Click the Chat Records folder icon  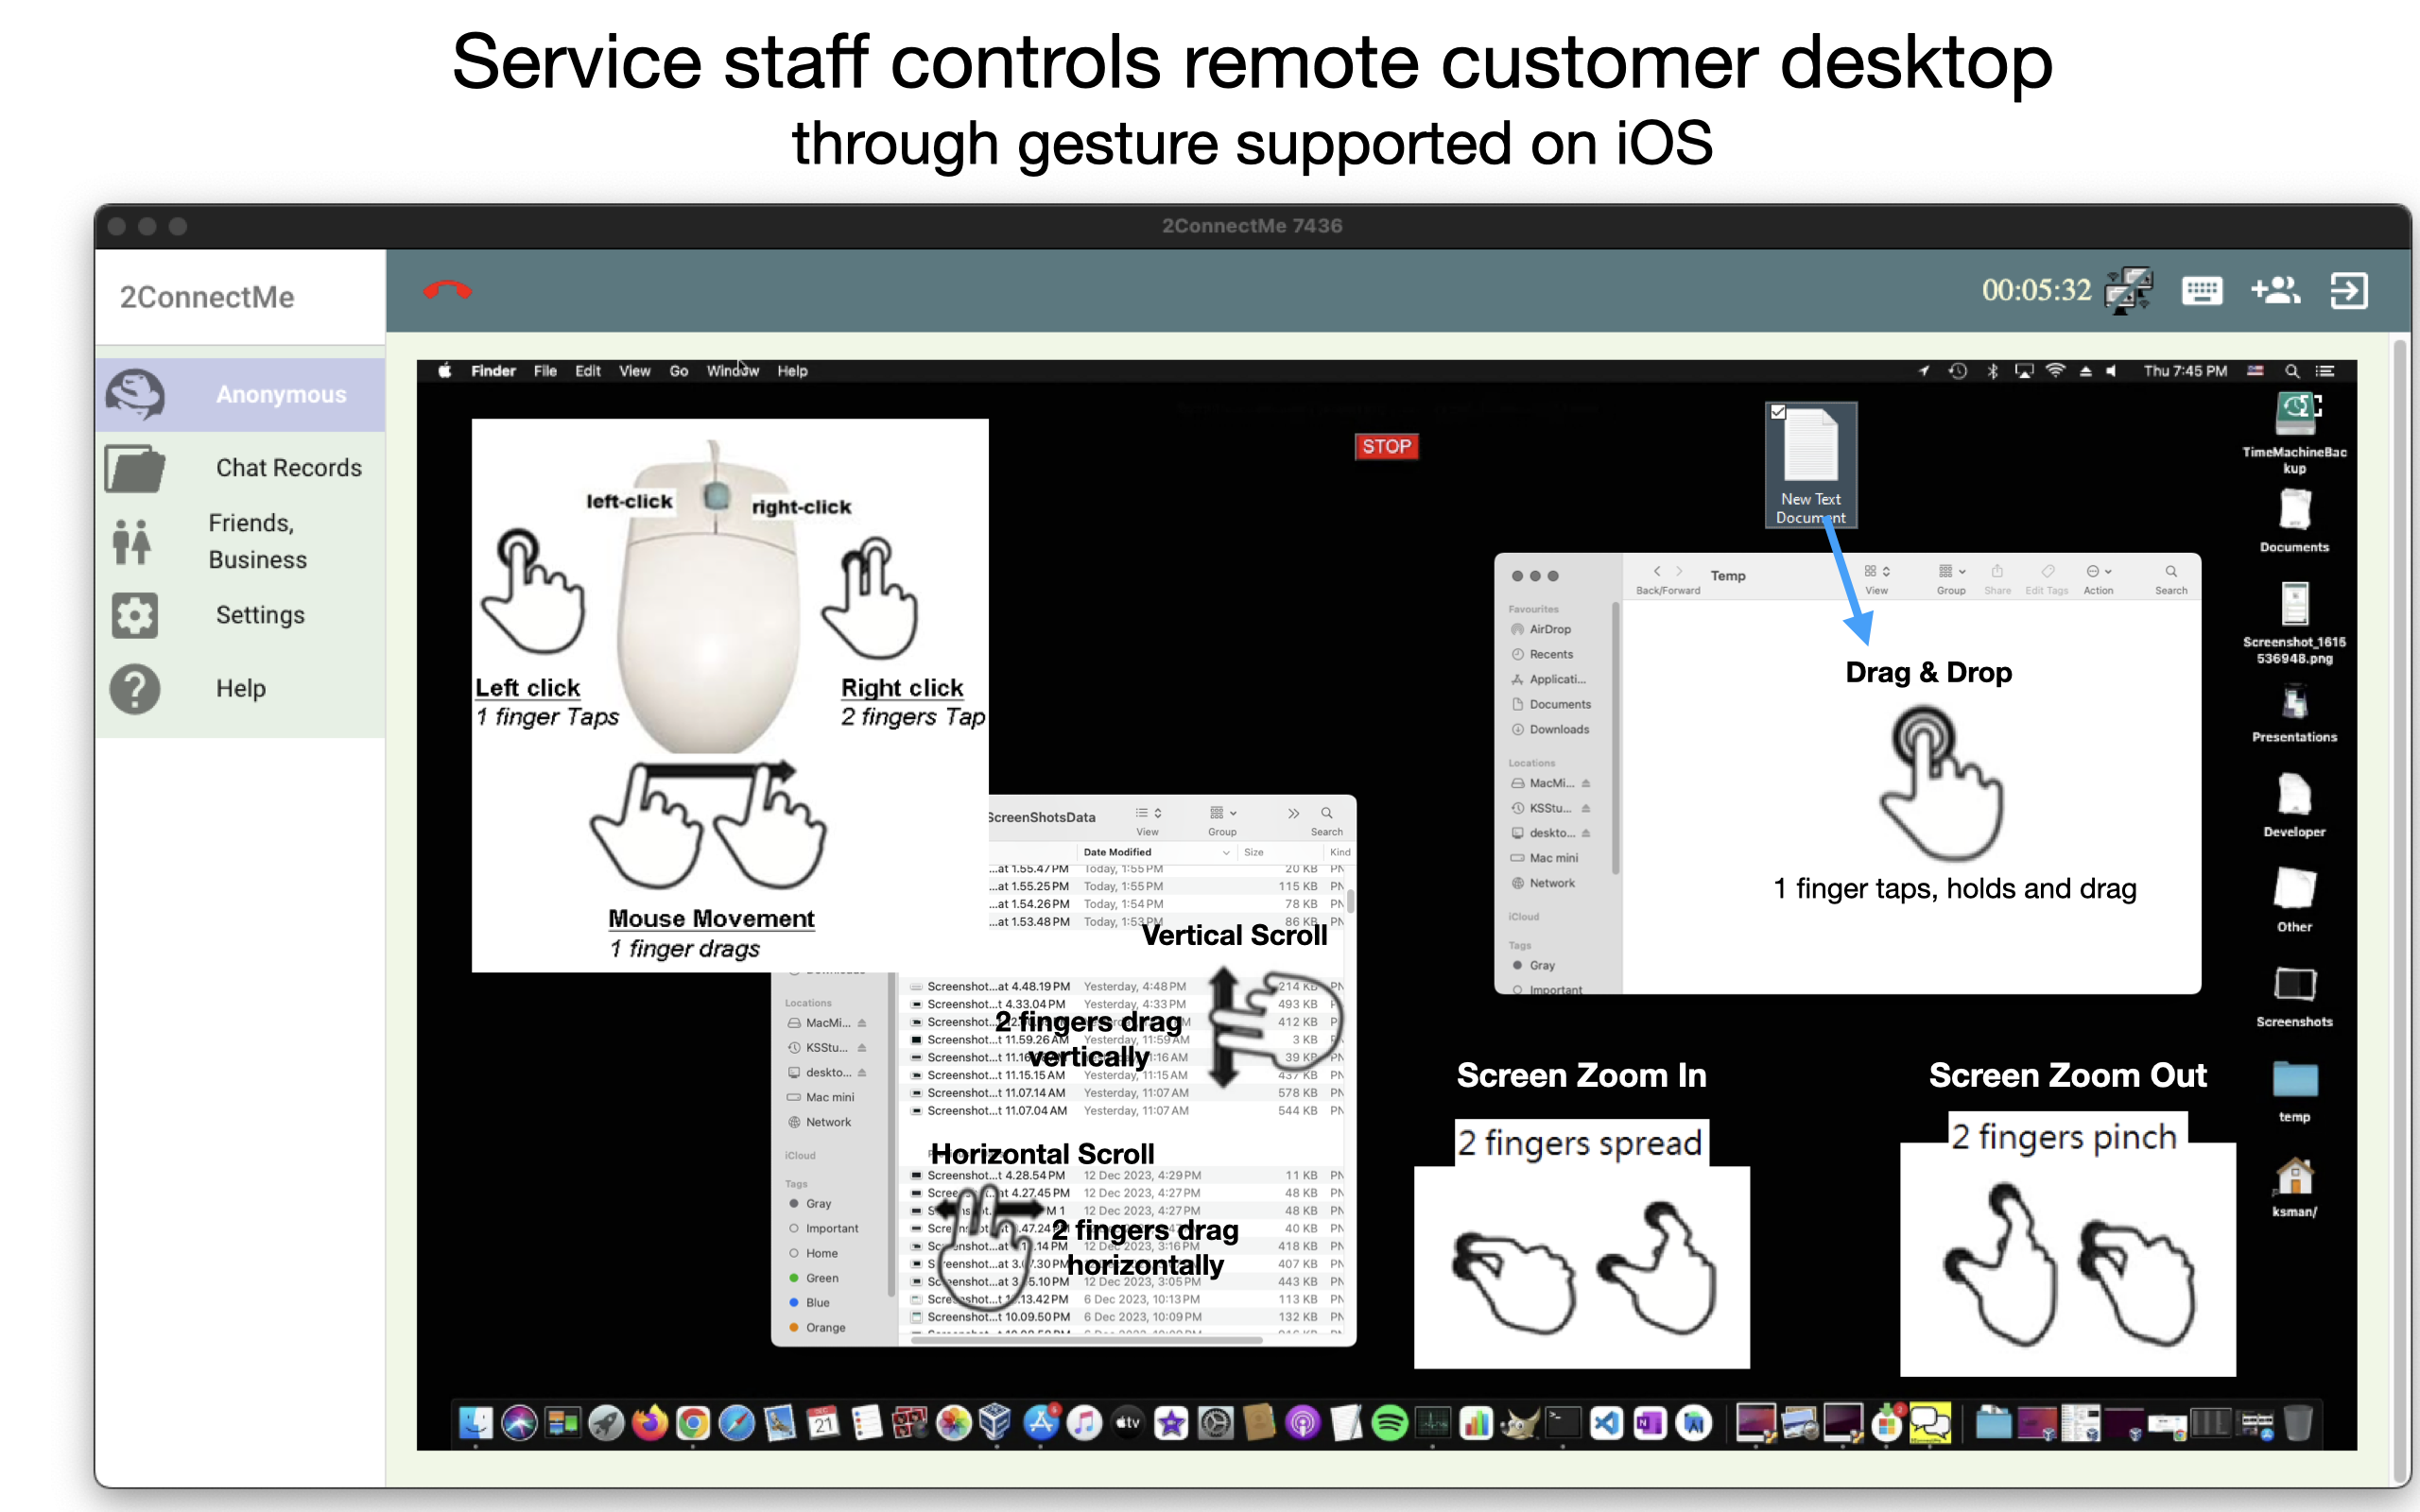tap(134, 468)
